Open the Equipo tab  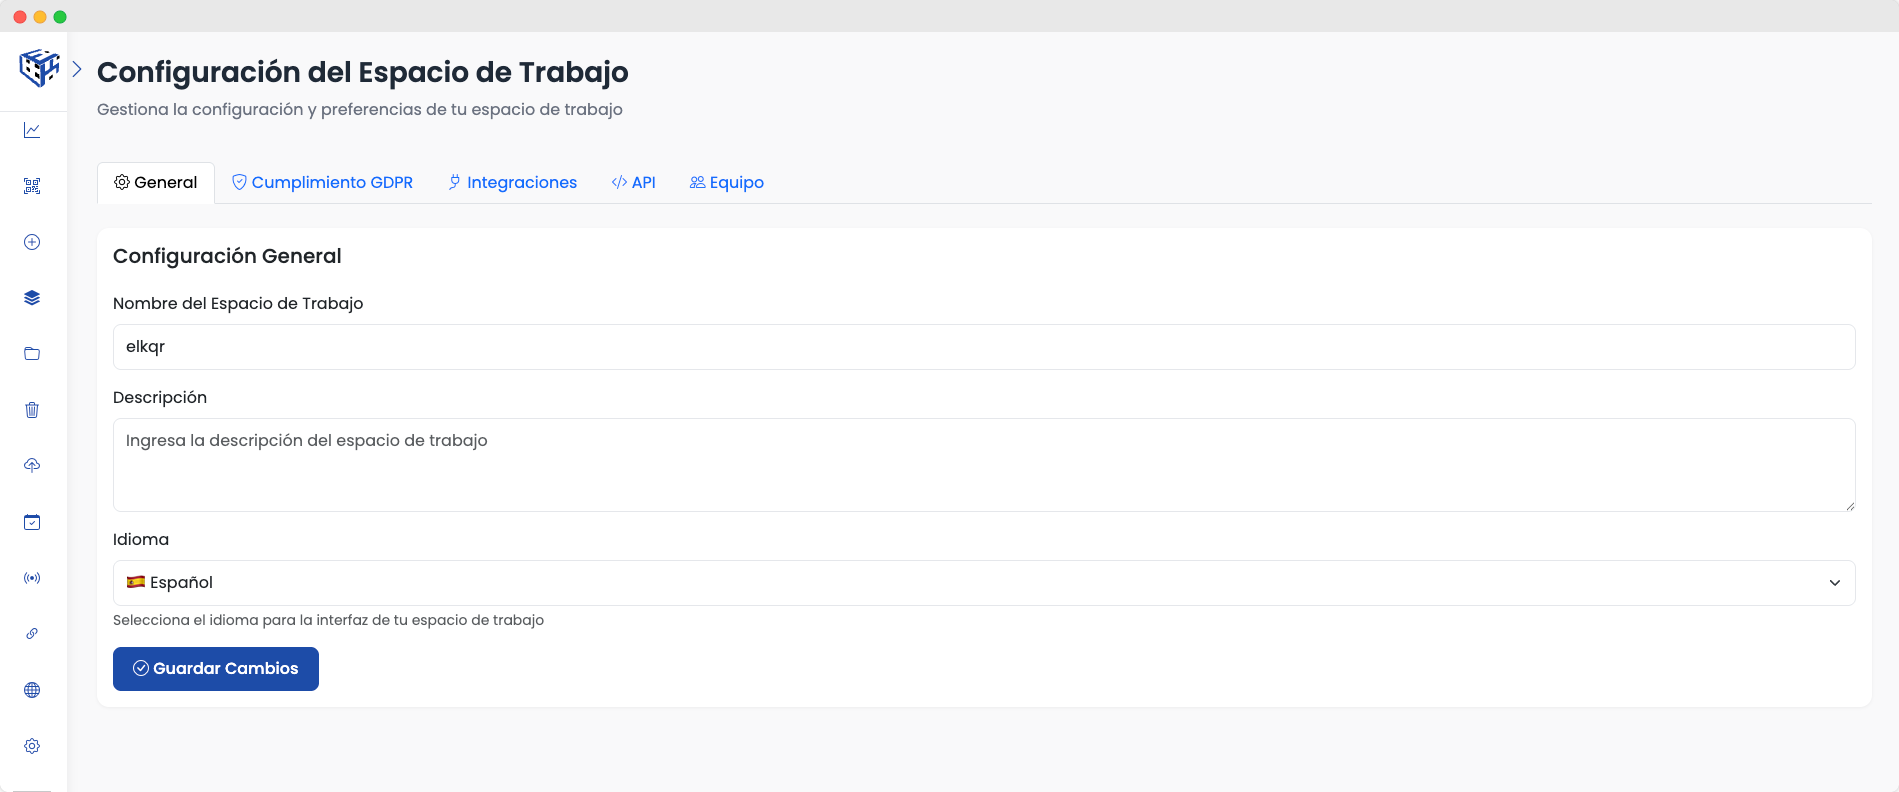[727, 183]
